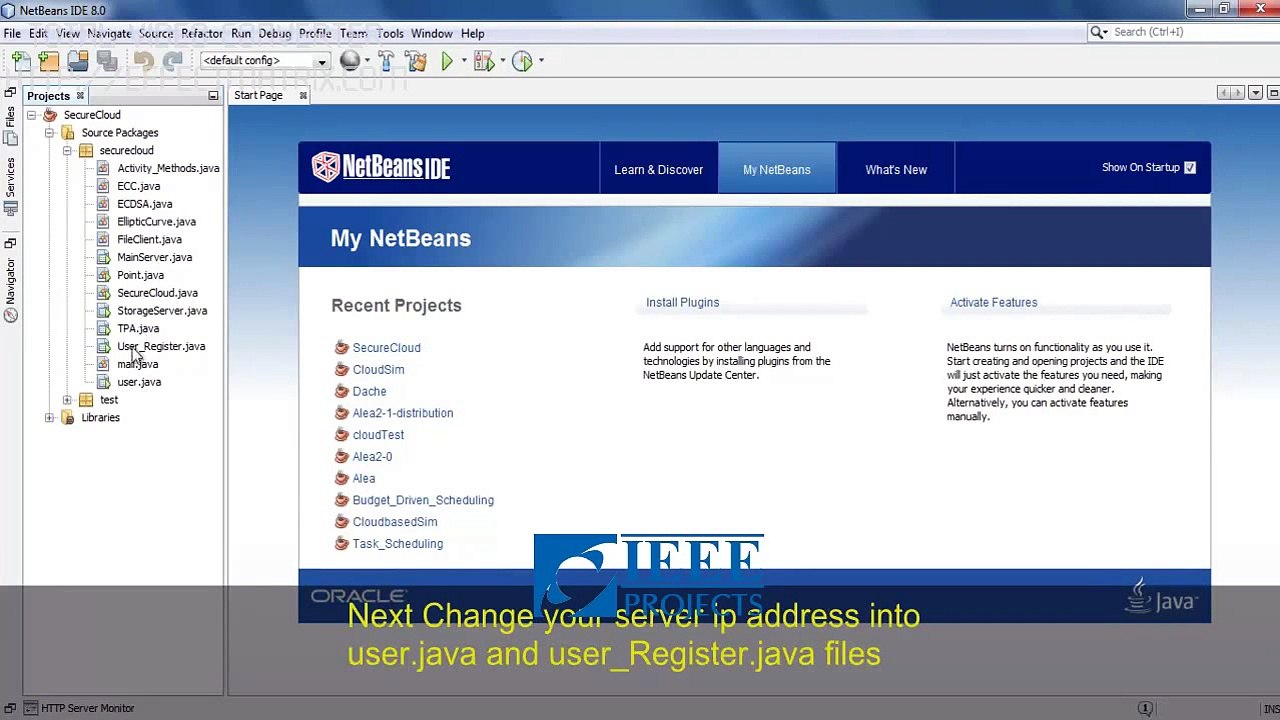This screenshot has height=720, width=1280.
Task: Select StorageServer.java in the project tree
Action: [x=162, y=311]
